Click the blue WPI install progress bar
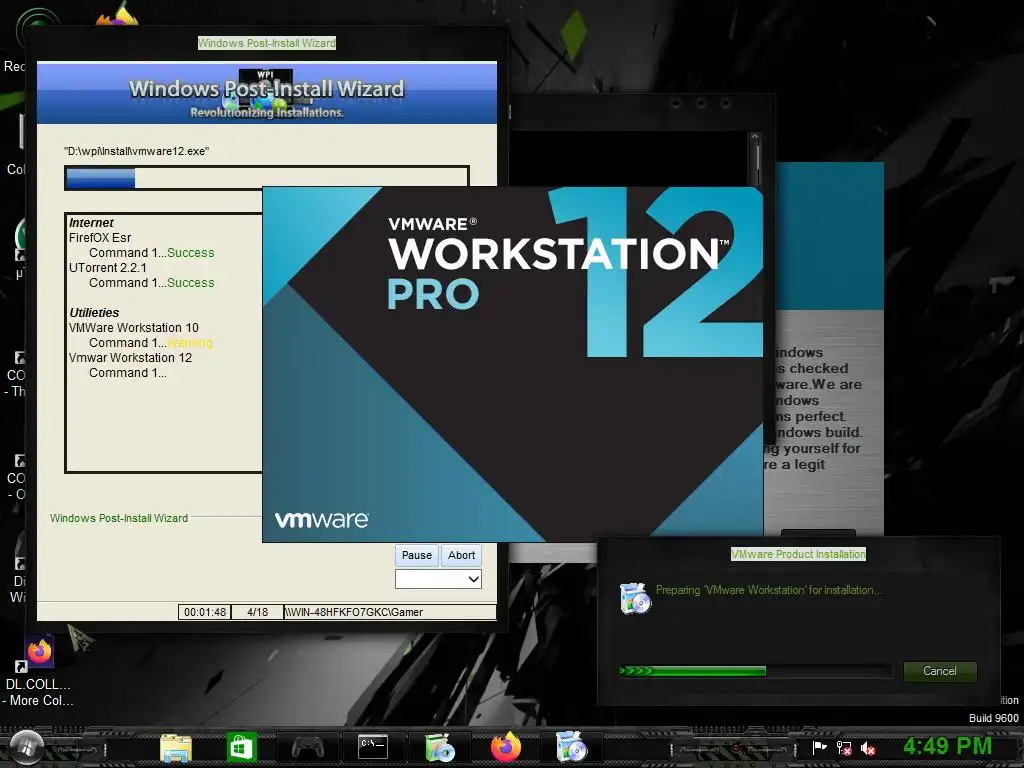Screen dimensions: 1024x768 [266, 178]
